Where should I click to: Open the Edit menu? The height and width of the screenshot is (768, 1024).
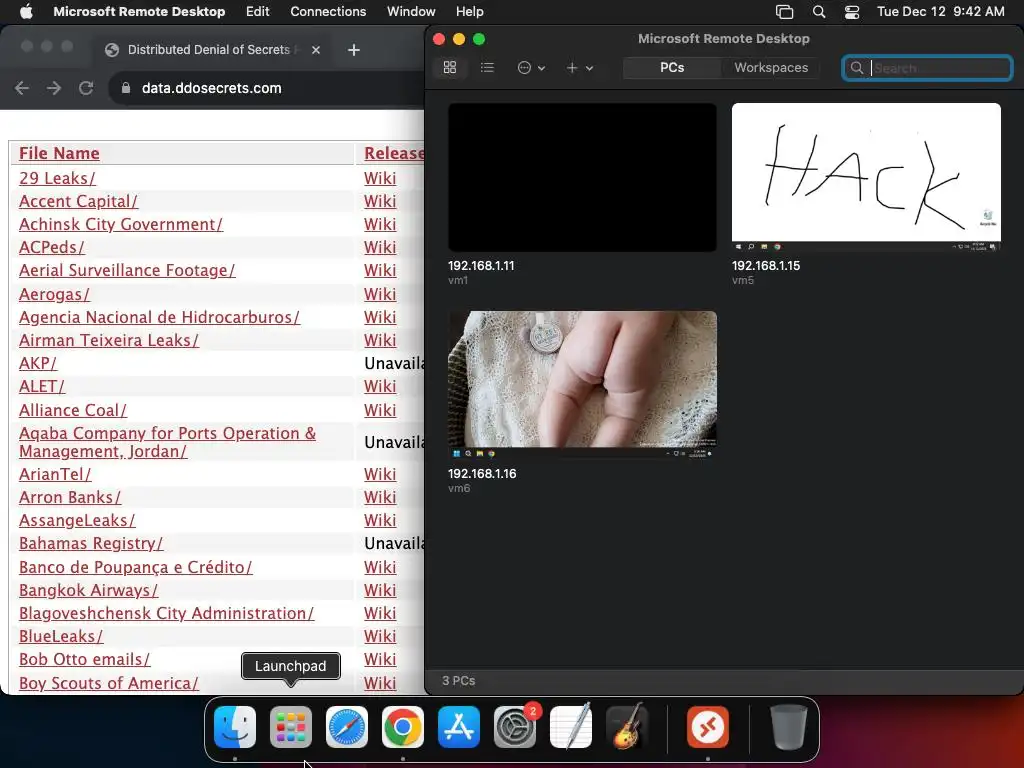257,11
